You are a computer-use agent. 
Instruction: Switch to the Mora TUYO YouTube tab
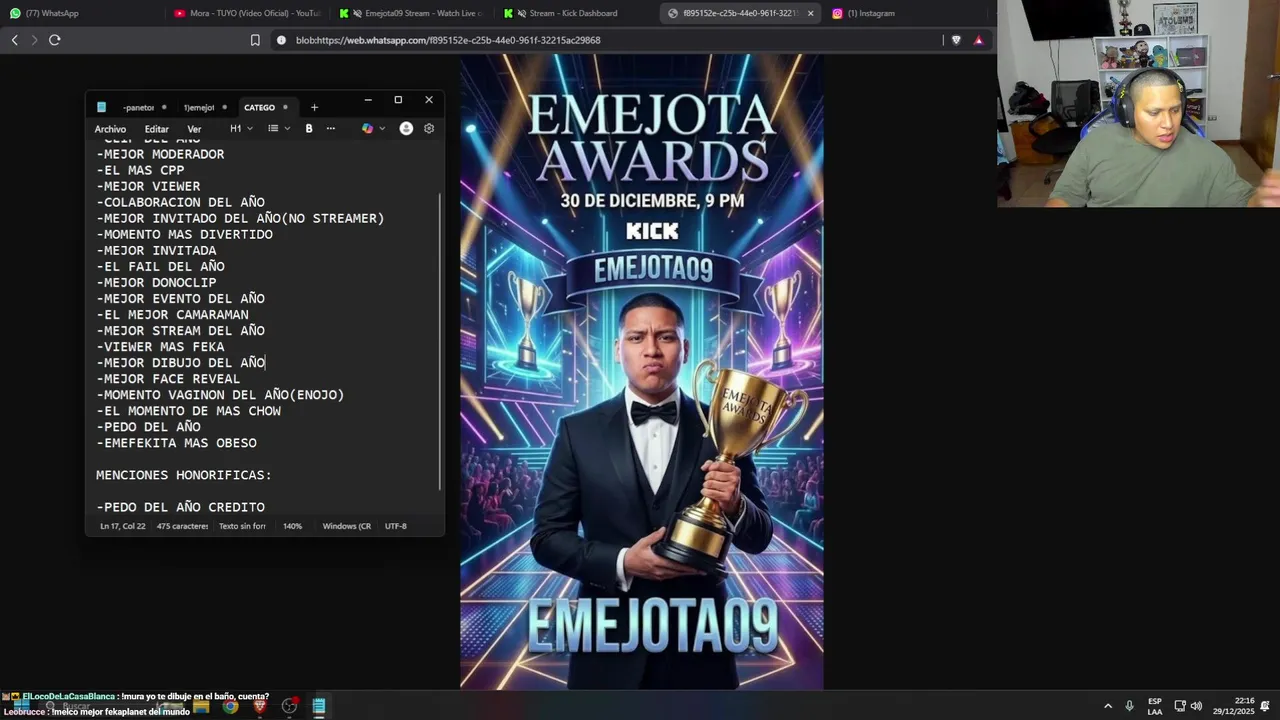[247, 13]
